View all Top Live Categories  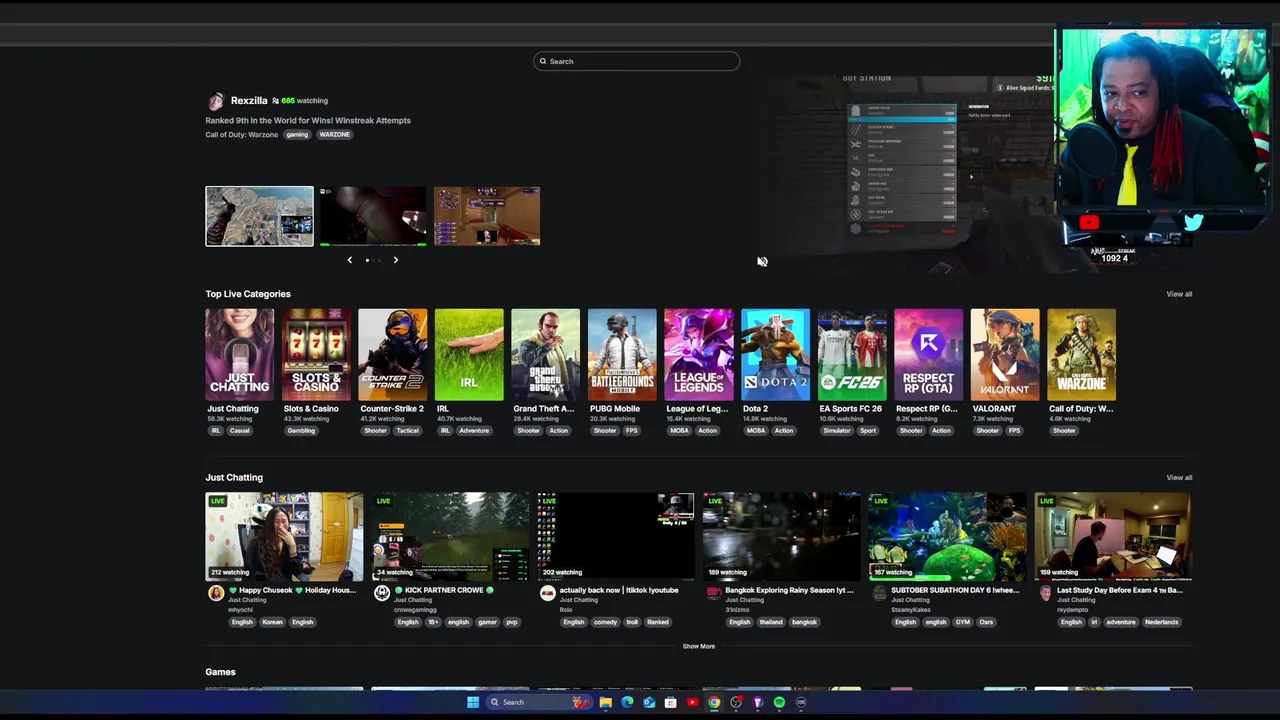point(1179,294)
